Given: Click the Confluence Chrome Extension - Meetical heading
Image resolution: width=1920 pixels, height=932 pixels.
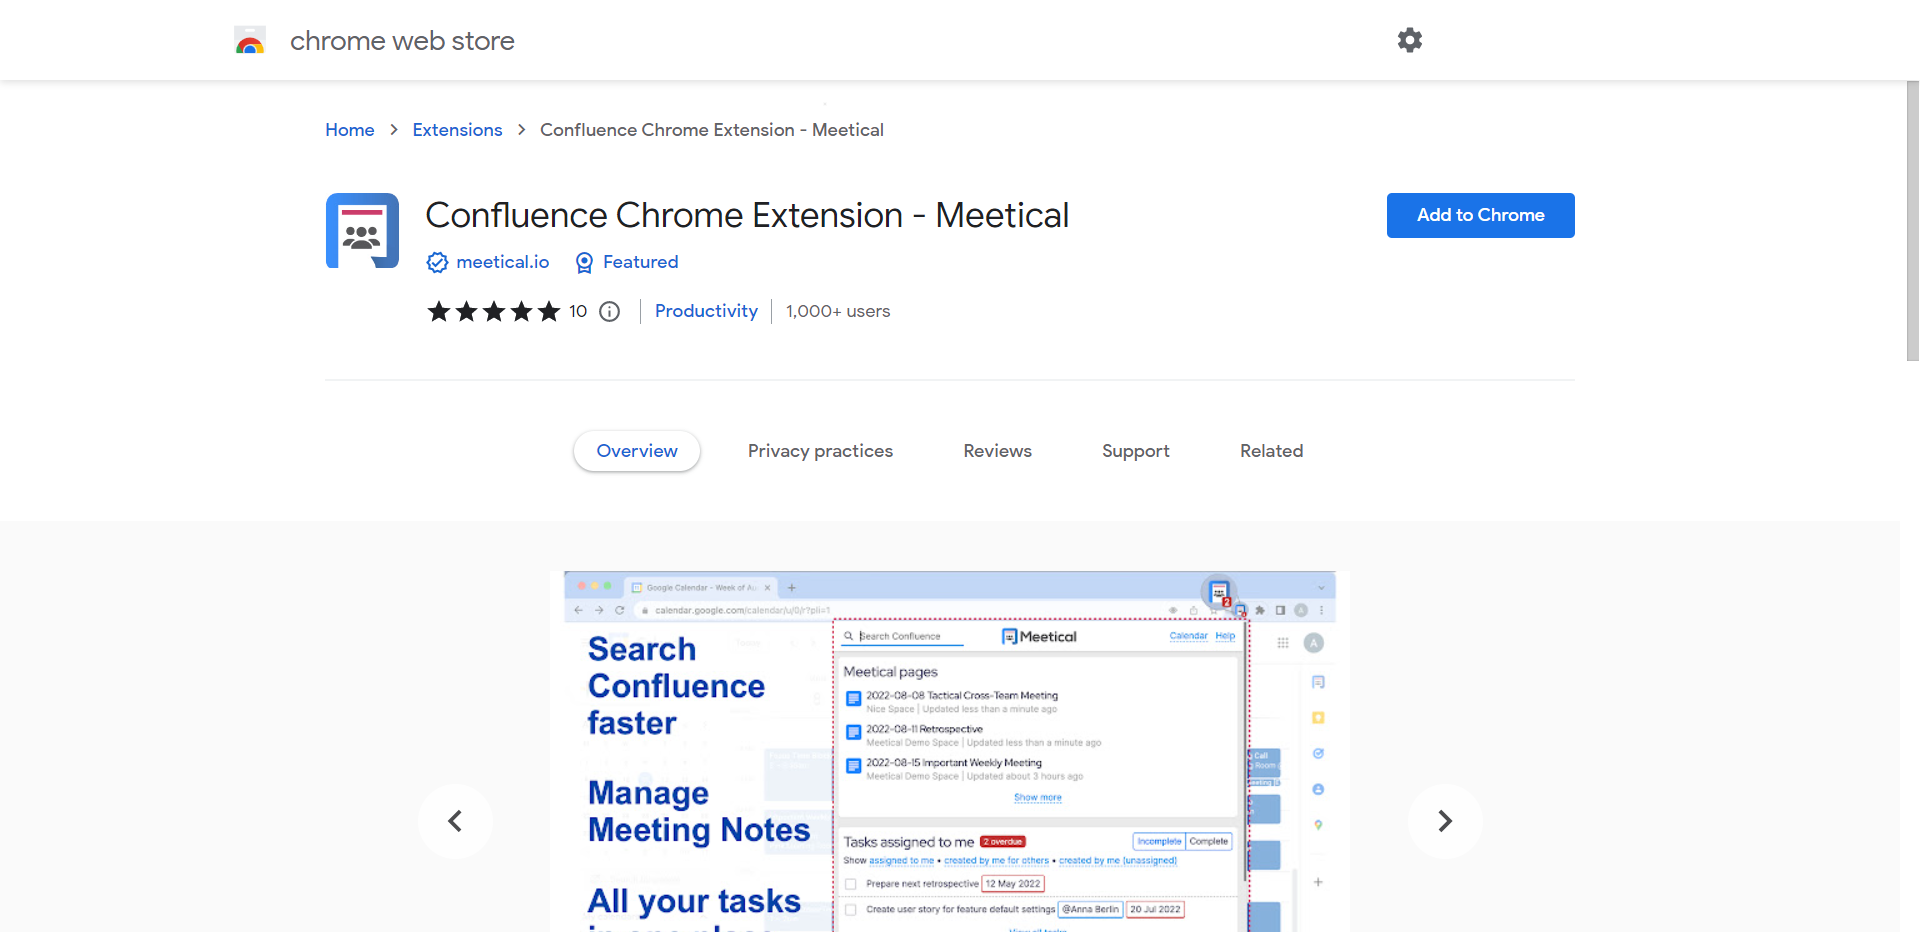Looking at the screenshot, I should tap(747, 215).
